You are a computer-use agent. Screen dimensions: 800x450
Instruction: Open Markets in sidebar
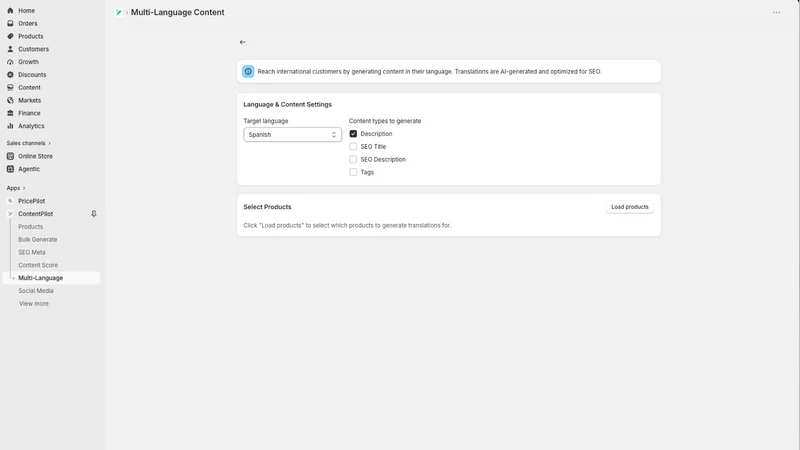[x=30, y=101]
